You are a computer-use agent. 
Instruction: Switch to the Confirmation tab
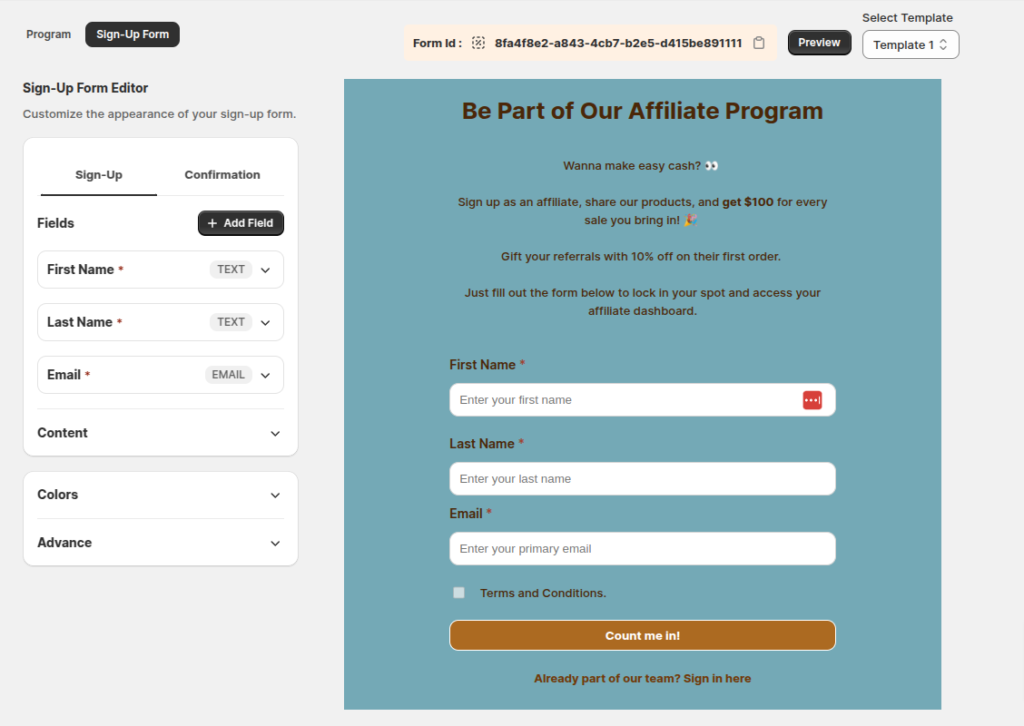pyautogui.click(x=222, y=174)
